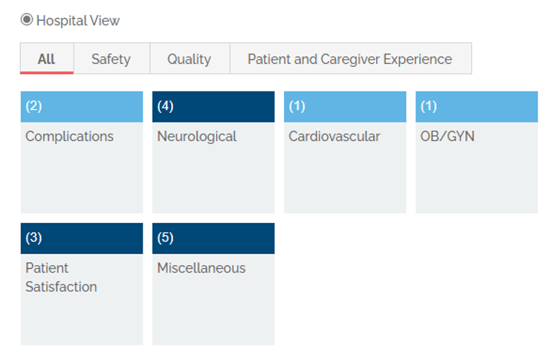The image size is (553, 361).
Task: Select the Neurological category tile
Action: click(x=213, y=152)
